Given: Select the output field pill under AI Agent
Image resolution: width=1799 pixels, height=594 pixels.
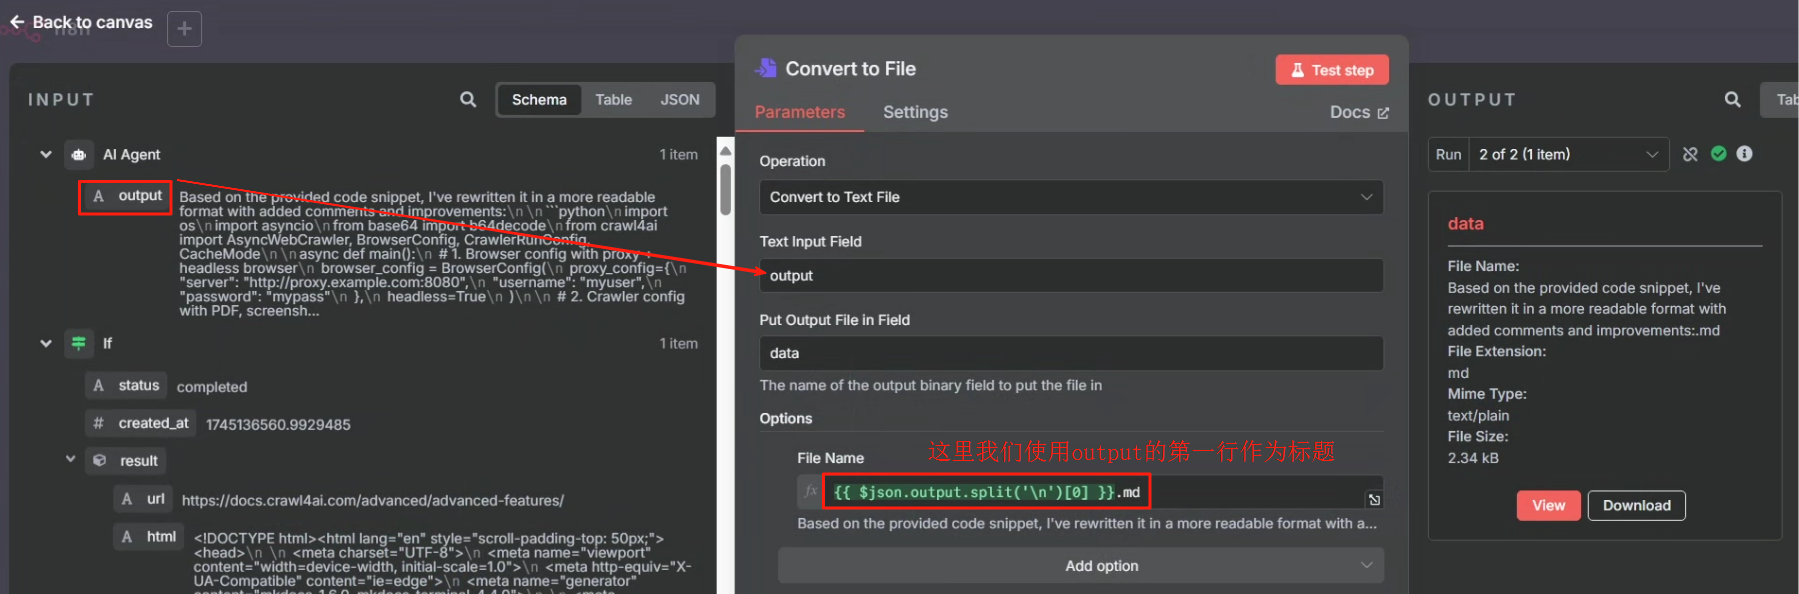Looking at the screenshot, I should point(127,196).
